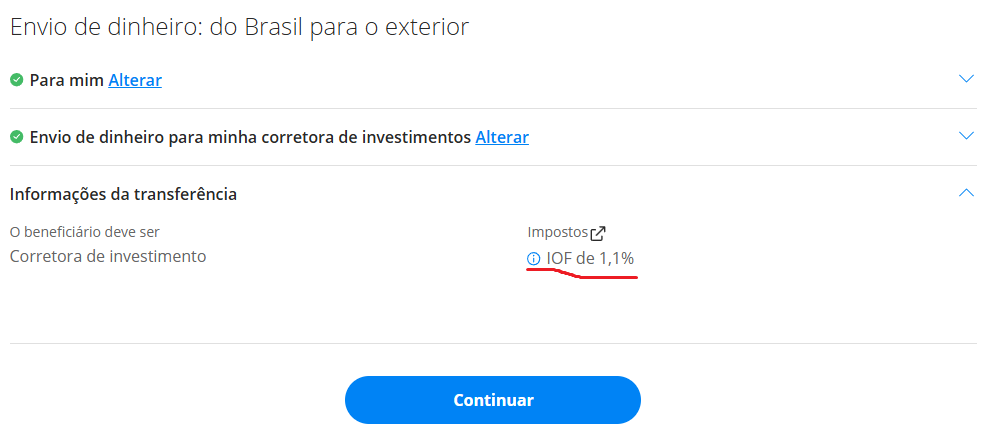Viewport: 998px width, 443px height.
Task: Select the Informações da transferência header
Action: pos(123,194)
